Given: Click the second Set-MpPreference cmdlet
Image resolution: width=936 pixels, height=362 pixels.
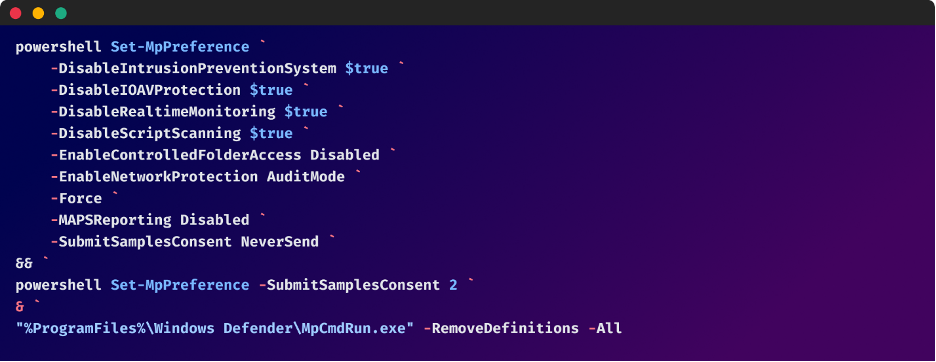Looking at the screenshot, I should (x=180, y=285).
